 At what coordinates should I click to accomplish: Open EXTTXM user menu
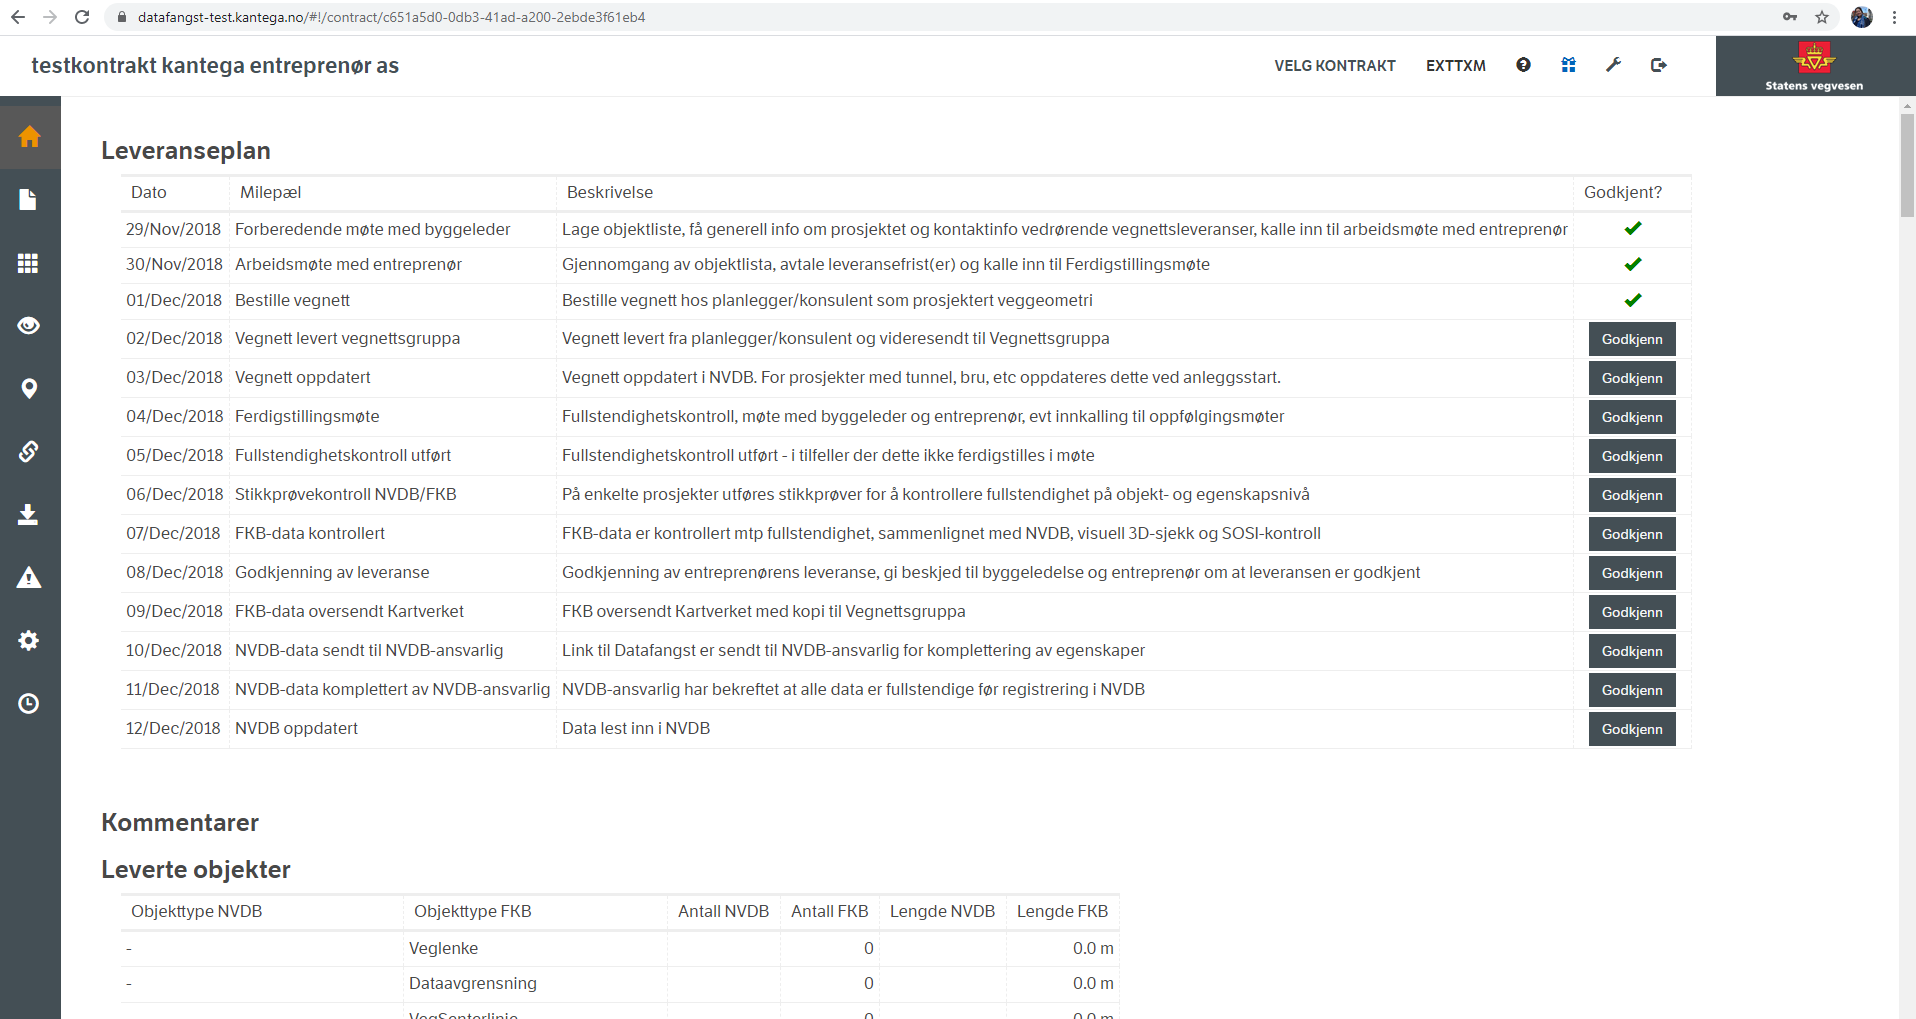[1456, 66]
